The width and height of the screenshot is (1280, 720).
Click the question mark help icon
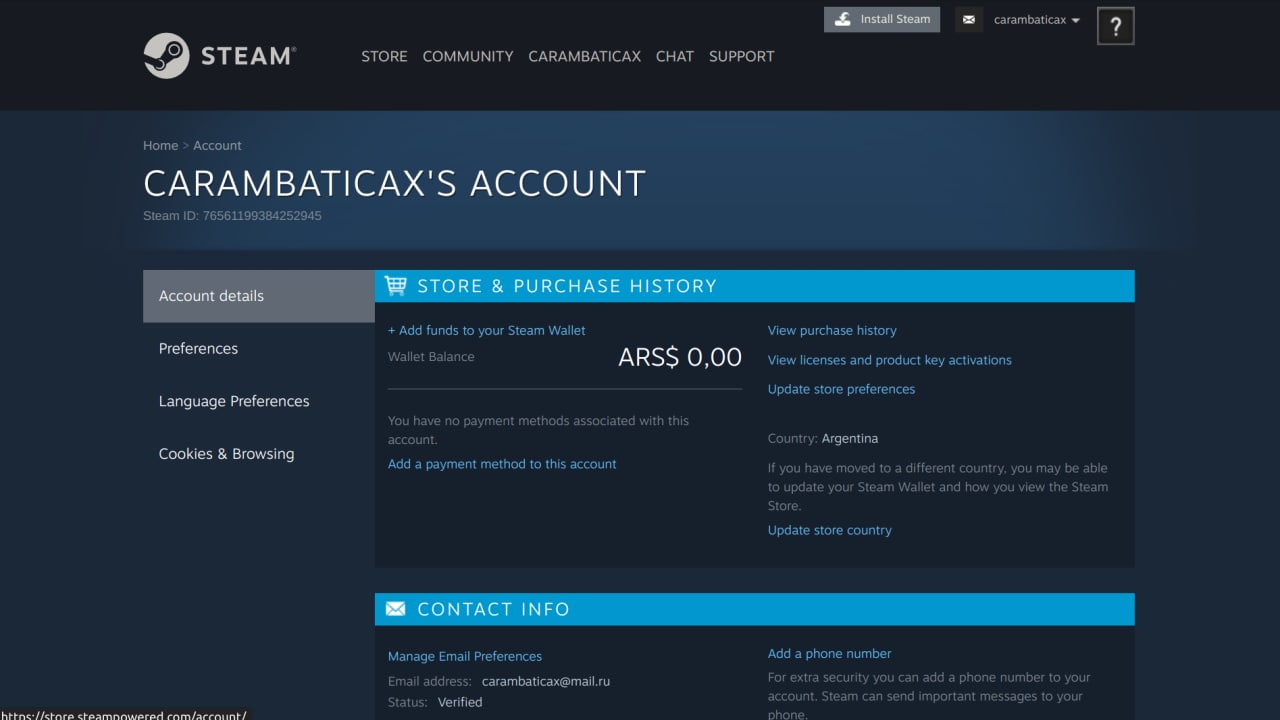1116,27
